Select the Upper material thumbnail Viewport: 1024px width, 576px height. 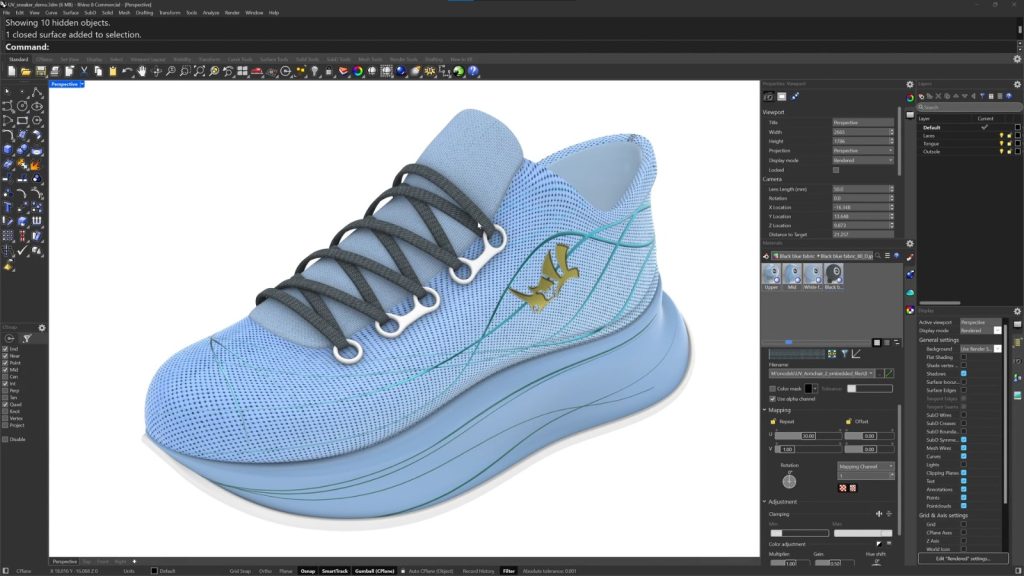[x=771, y=276]
